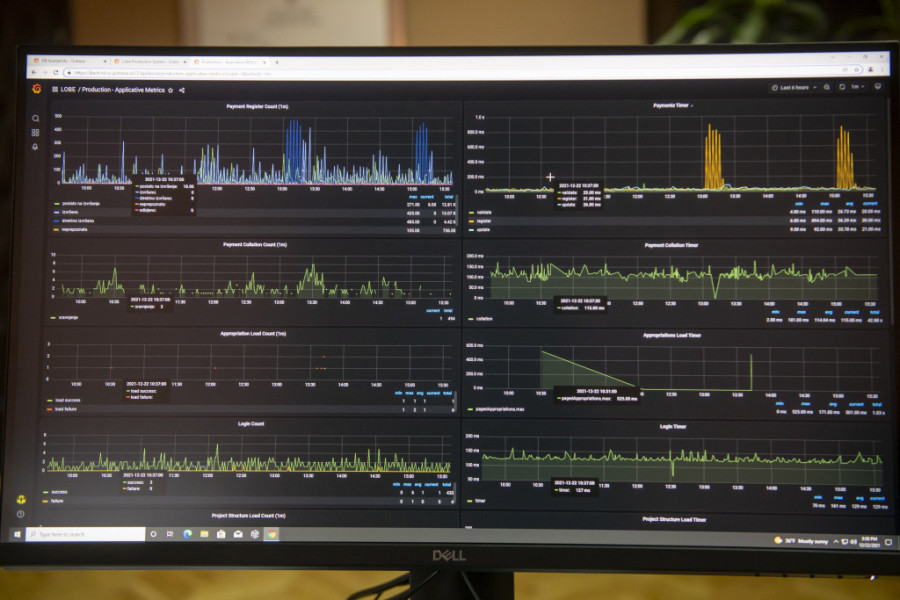Open the Dashboards icon in sidebar

point(36,132)
